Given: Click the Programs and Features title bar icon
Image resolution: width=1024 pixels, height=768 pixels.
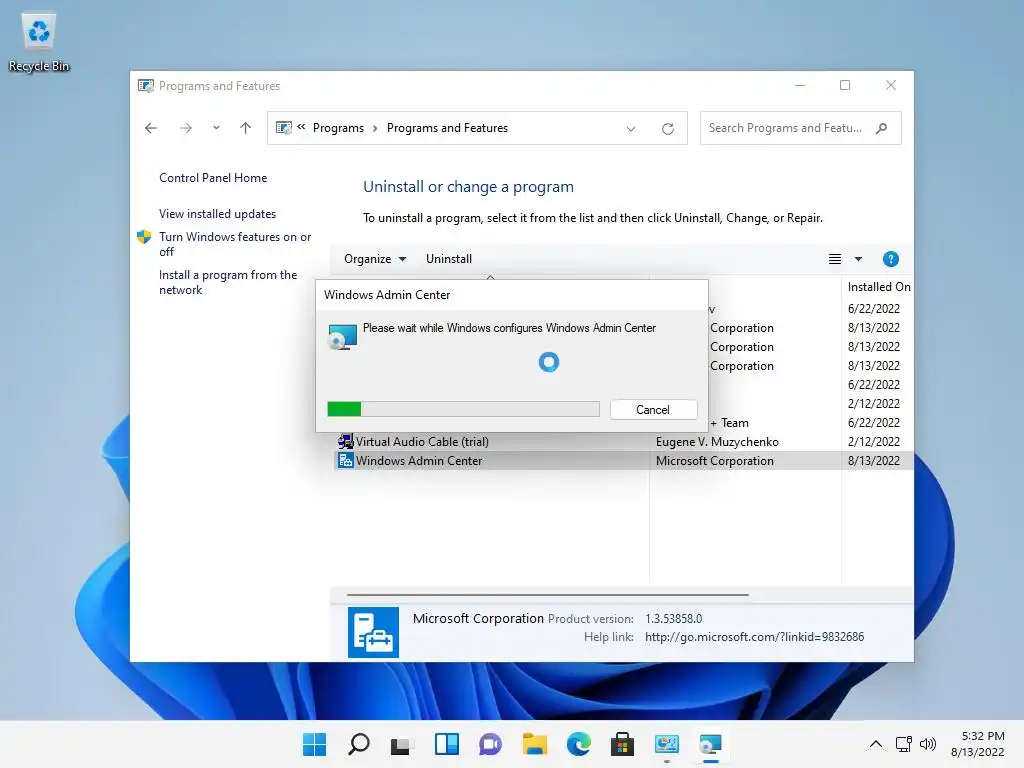Looking at the screenshot, I should click(146, 86).
